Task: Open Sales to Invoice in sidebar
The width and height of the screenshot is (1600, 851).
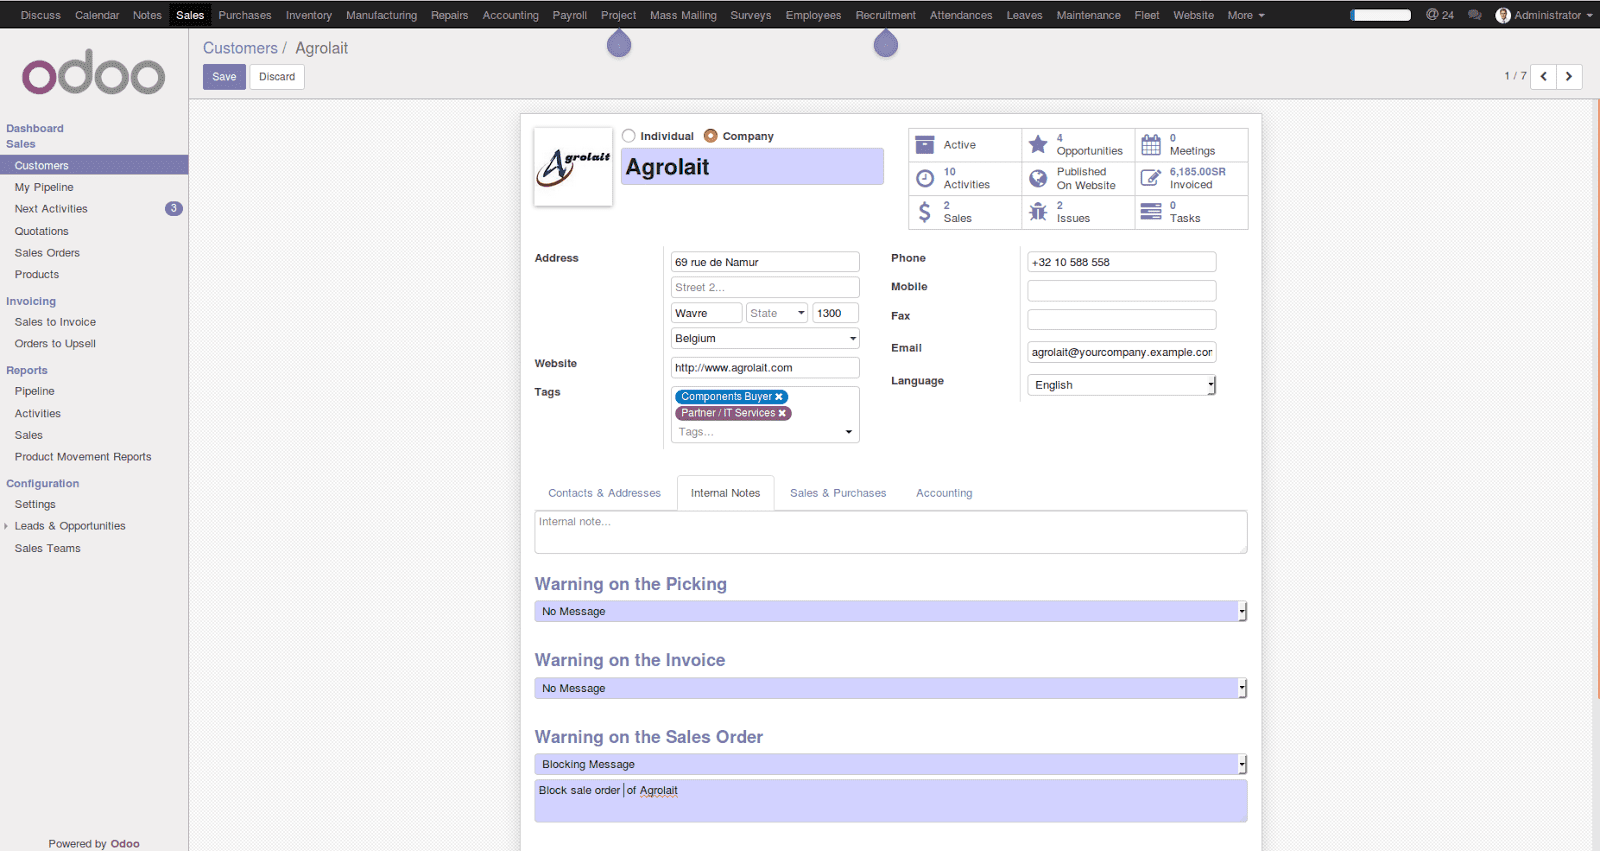Action: 55,322
